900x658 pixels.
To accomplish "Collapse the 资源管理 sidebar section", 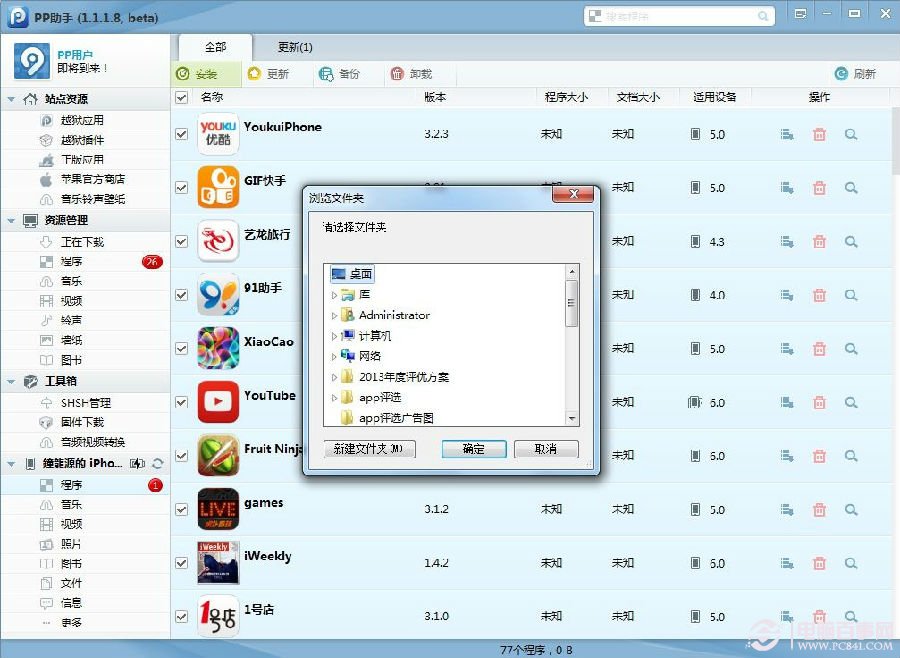I will [11, 220].
